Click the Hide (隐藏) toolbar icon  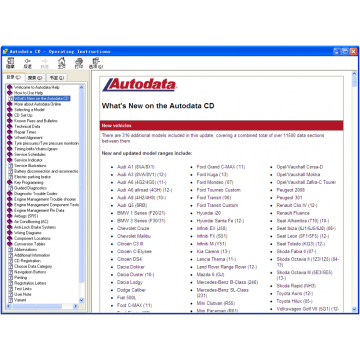click(10, 63)
